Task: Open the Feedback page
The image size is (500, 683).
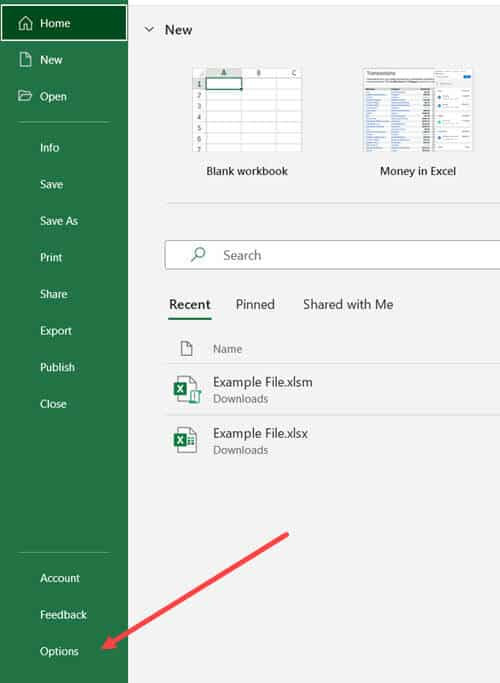Action: coord(63,615)
